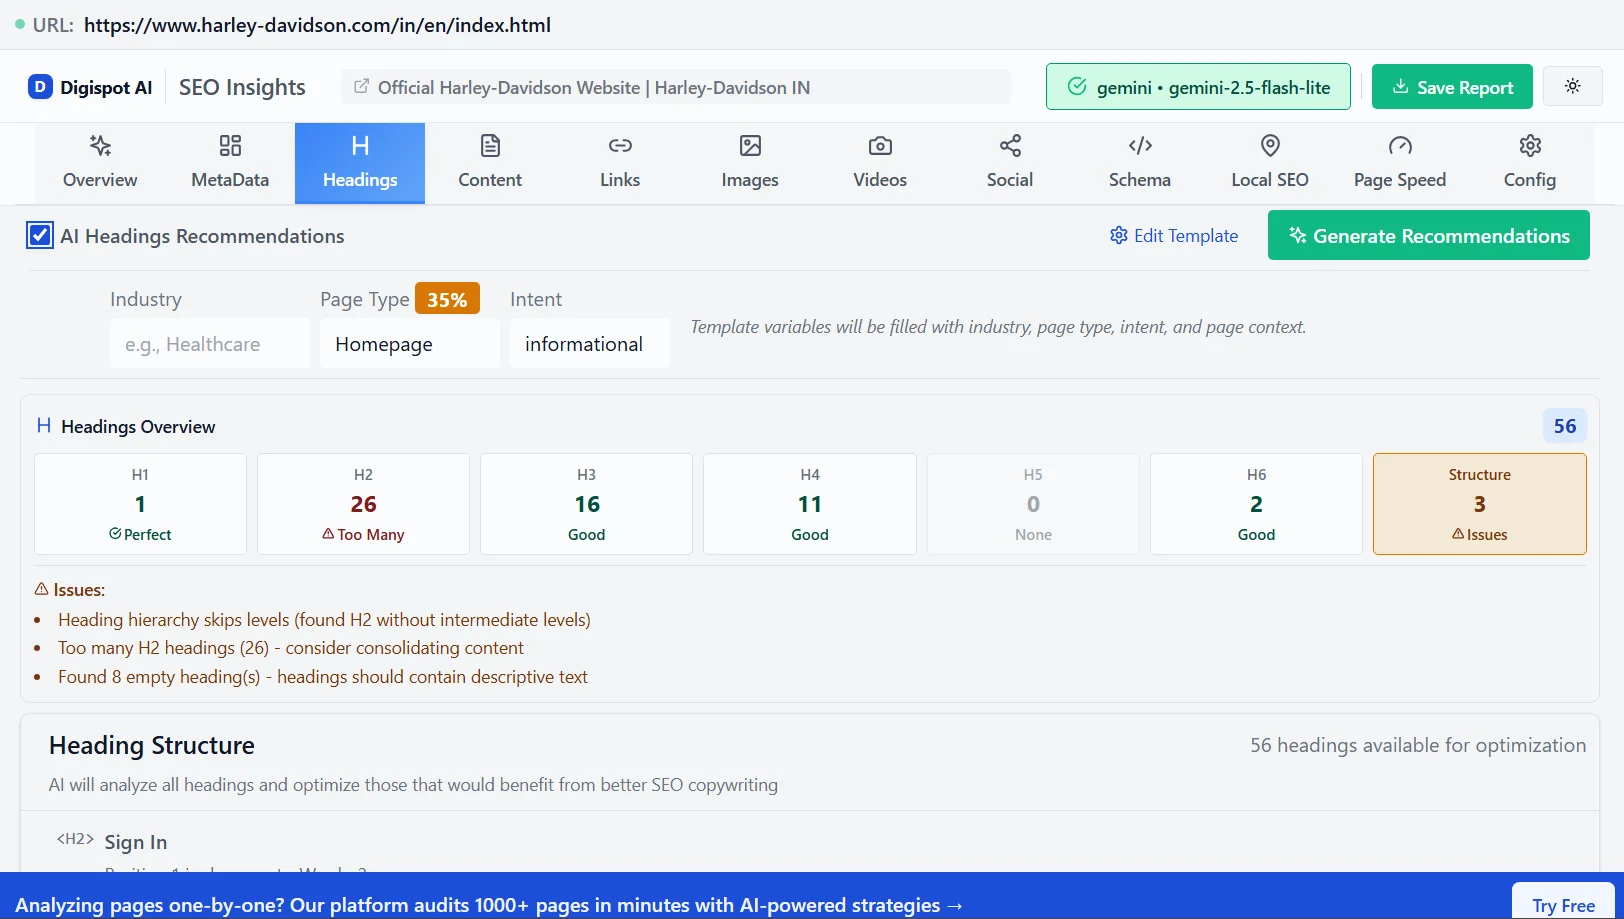Switch to the Page Speed tab

(x=1400, y=163)
